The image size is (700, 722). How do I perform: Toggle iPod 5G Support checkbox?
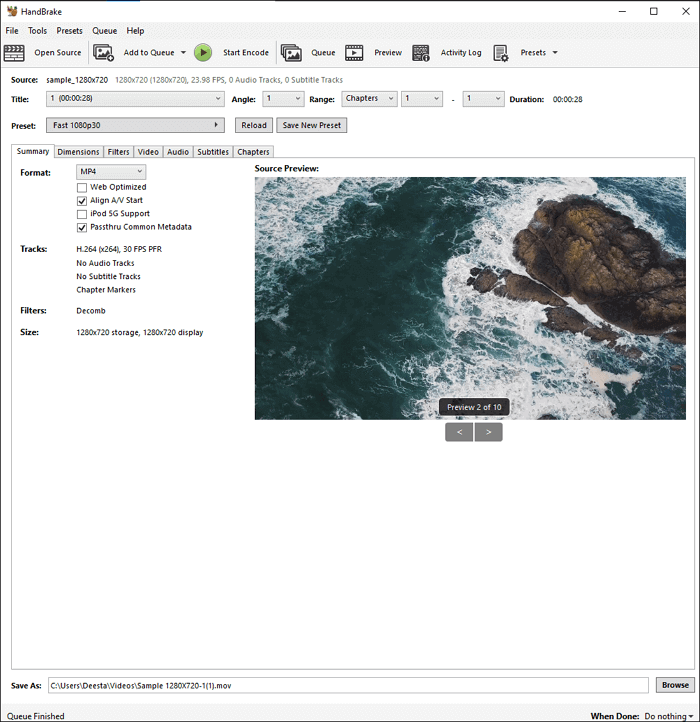[82, 214]
